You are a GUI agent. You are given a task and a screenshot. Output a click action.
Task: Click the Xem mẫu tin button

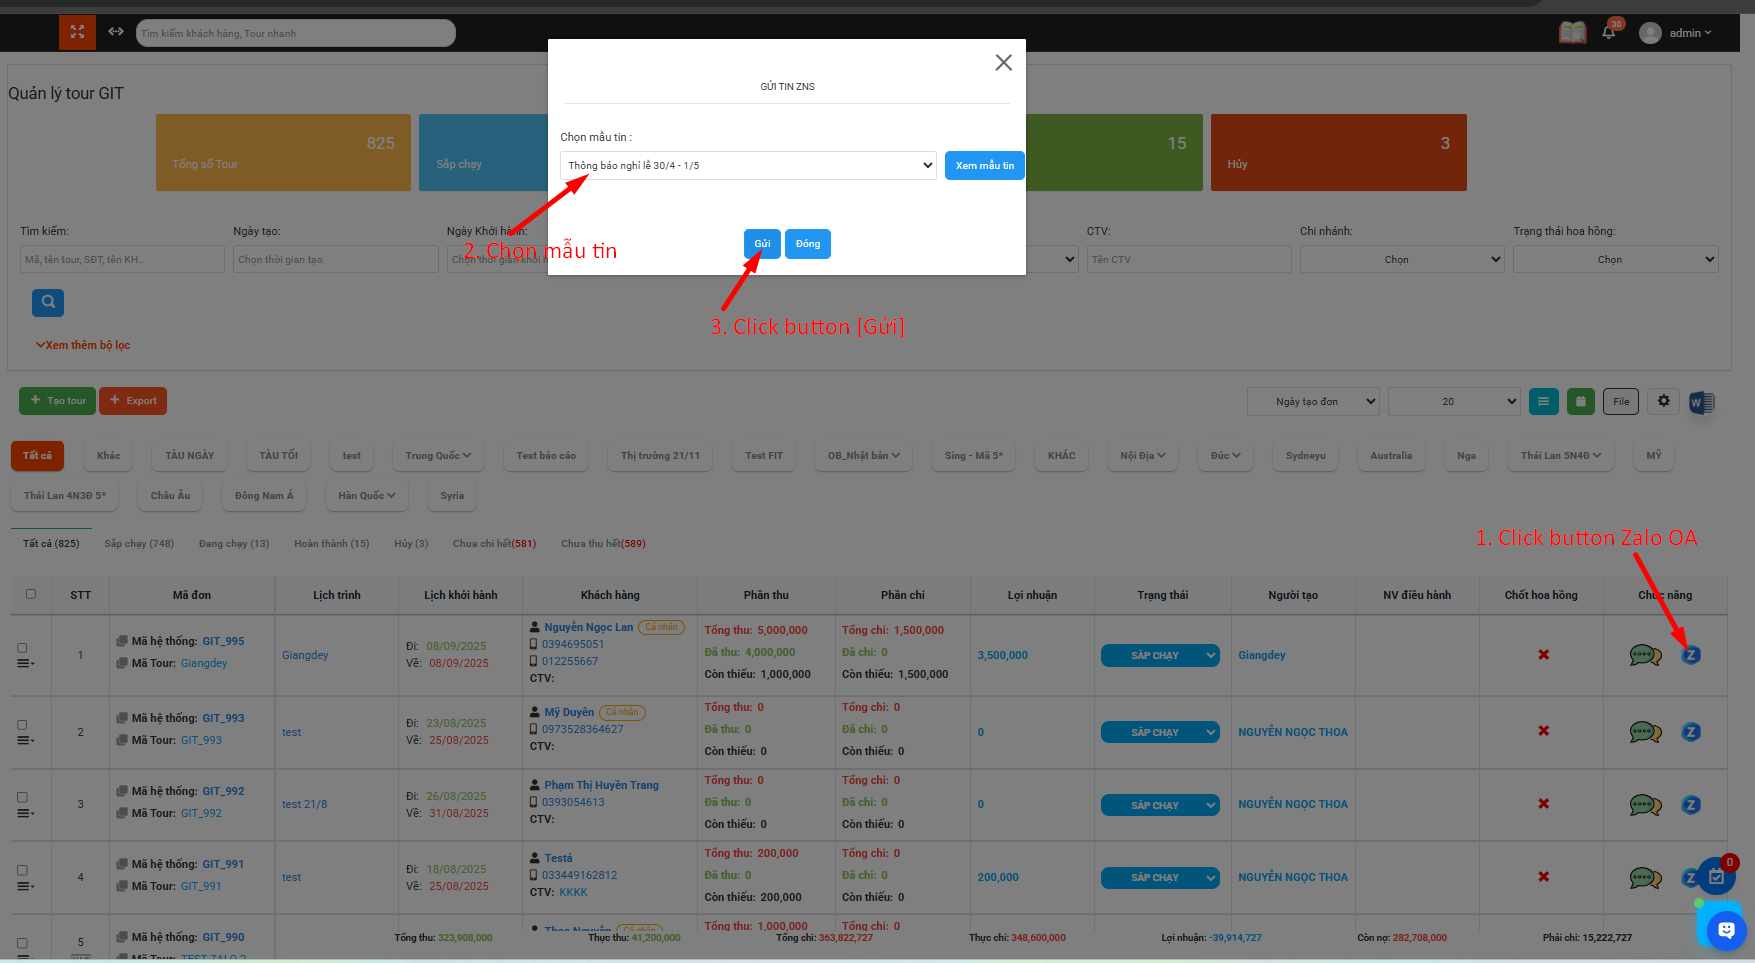point(984,166)
